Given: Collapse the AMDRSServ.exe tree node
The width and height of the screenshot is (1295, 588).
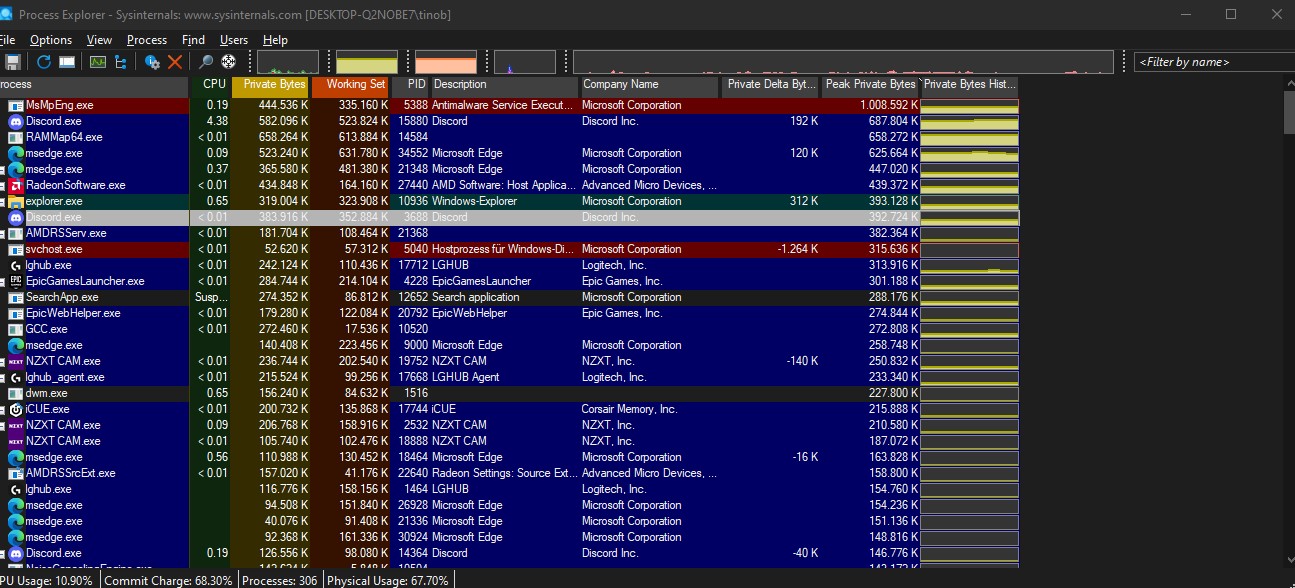Looking at the screenshot, I should [x=3, y=233].
